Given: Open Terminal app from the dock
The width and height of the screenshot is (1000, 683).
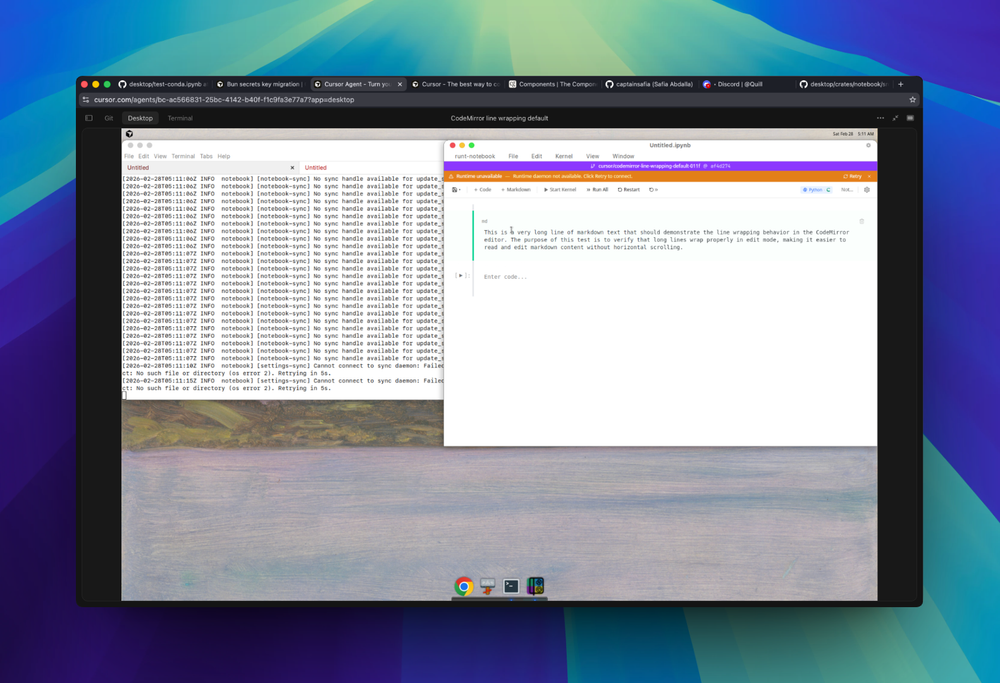Looking at the screenshot, I should pos(511,586).
